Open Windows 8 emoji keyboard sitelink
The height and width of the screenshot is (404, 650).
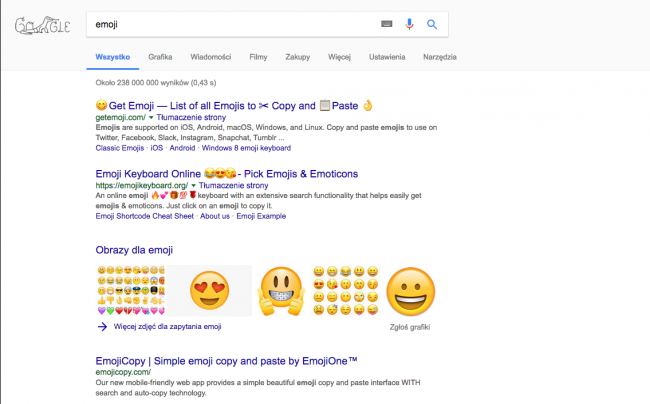[x=246, y=148]
